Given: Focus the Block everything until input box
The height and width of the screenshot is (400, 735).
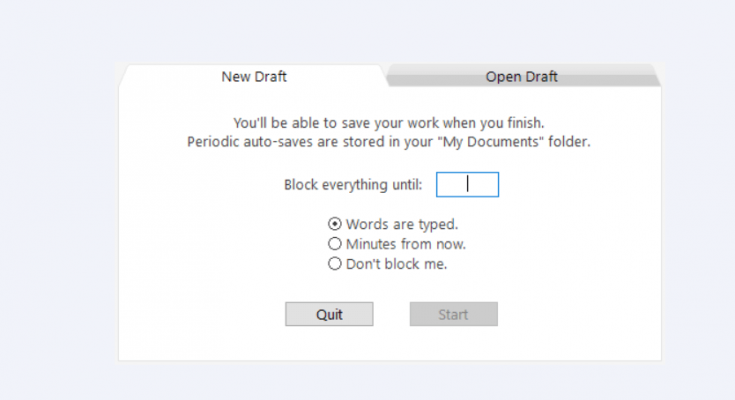Looking at the screenshot, I should (x=467, y=184).
